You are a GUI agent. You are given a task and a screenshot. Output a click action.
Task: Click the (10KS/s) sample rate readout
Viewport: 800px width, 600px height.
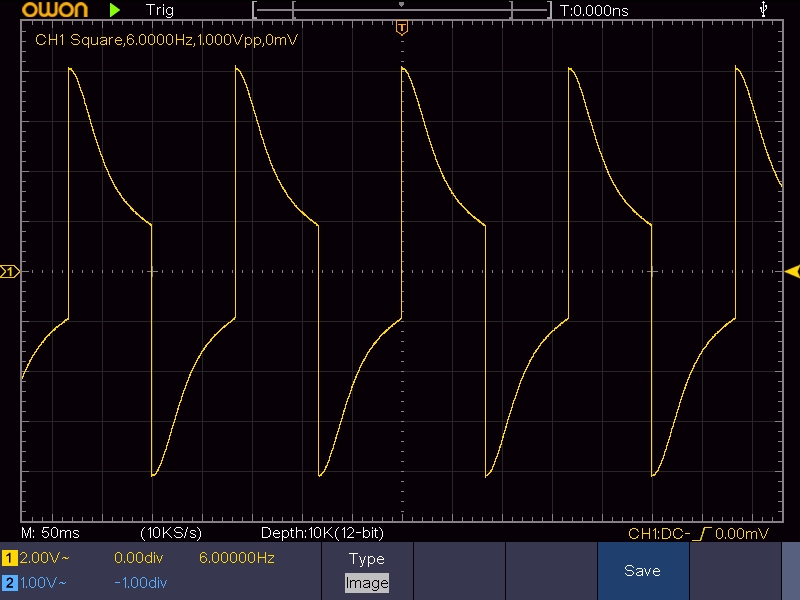click(171, 533)
